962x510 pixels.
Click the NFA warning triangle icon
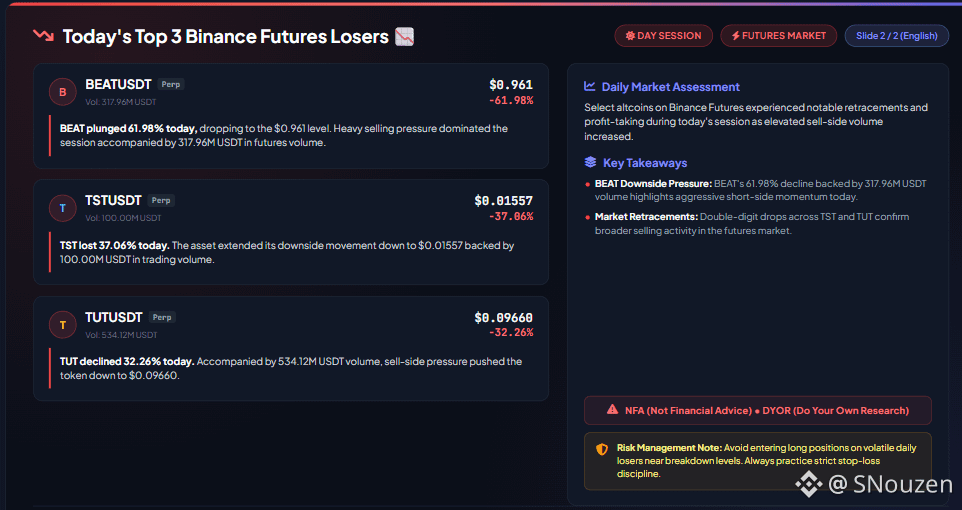[612, 409]
